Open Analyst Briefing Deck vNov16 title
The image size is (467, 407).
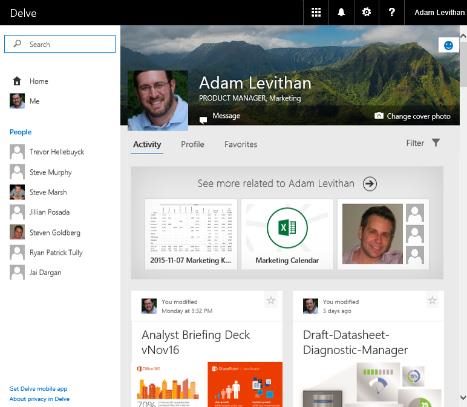coord(196,342)
